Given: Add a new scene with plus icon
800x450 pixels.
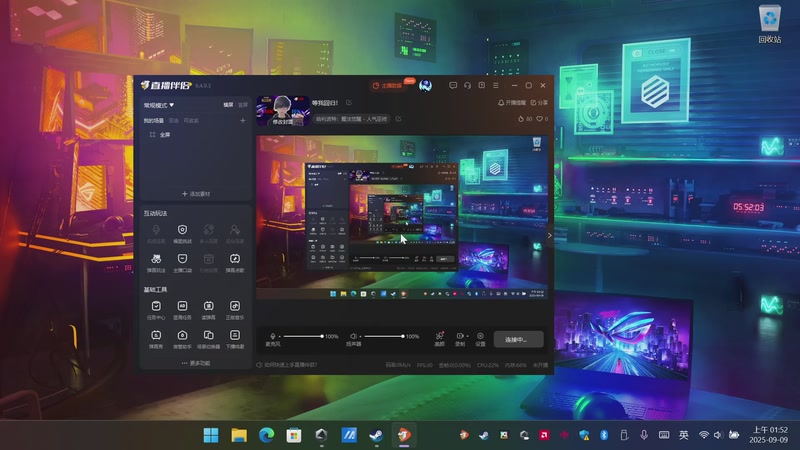Looking at the screenshot, I should (243, 120).
